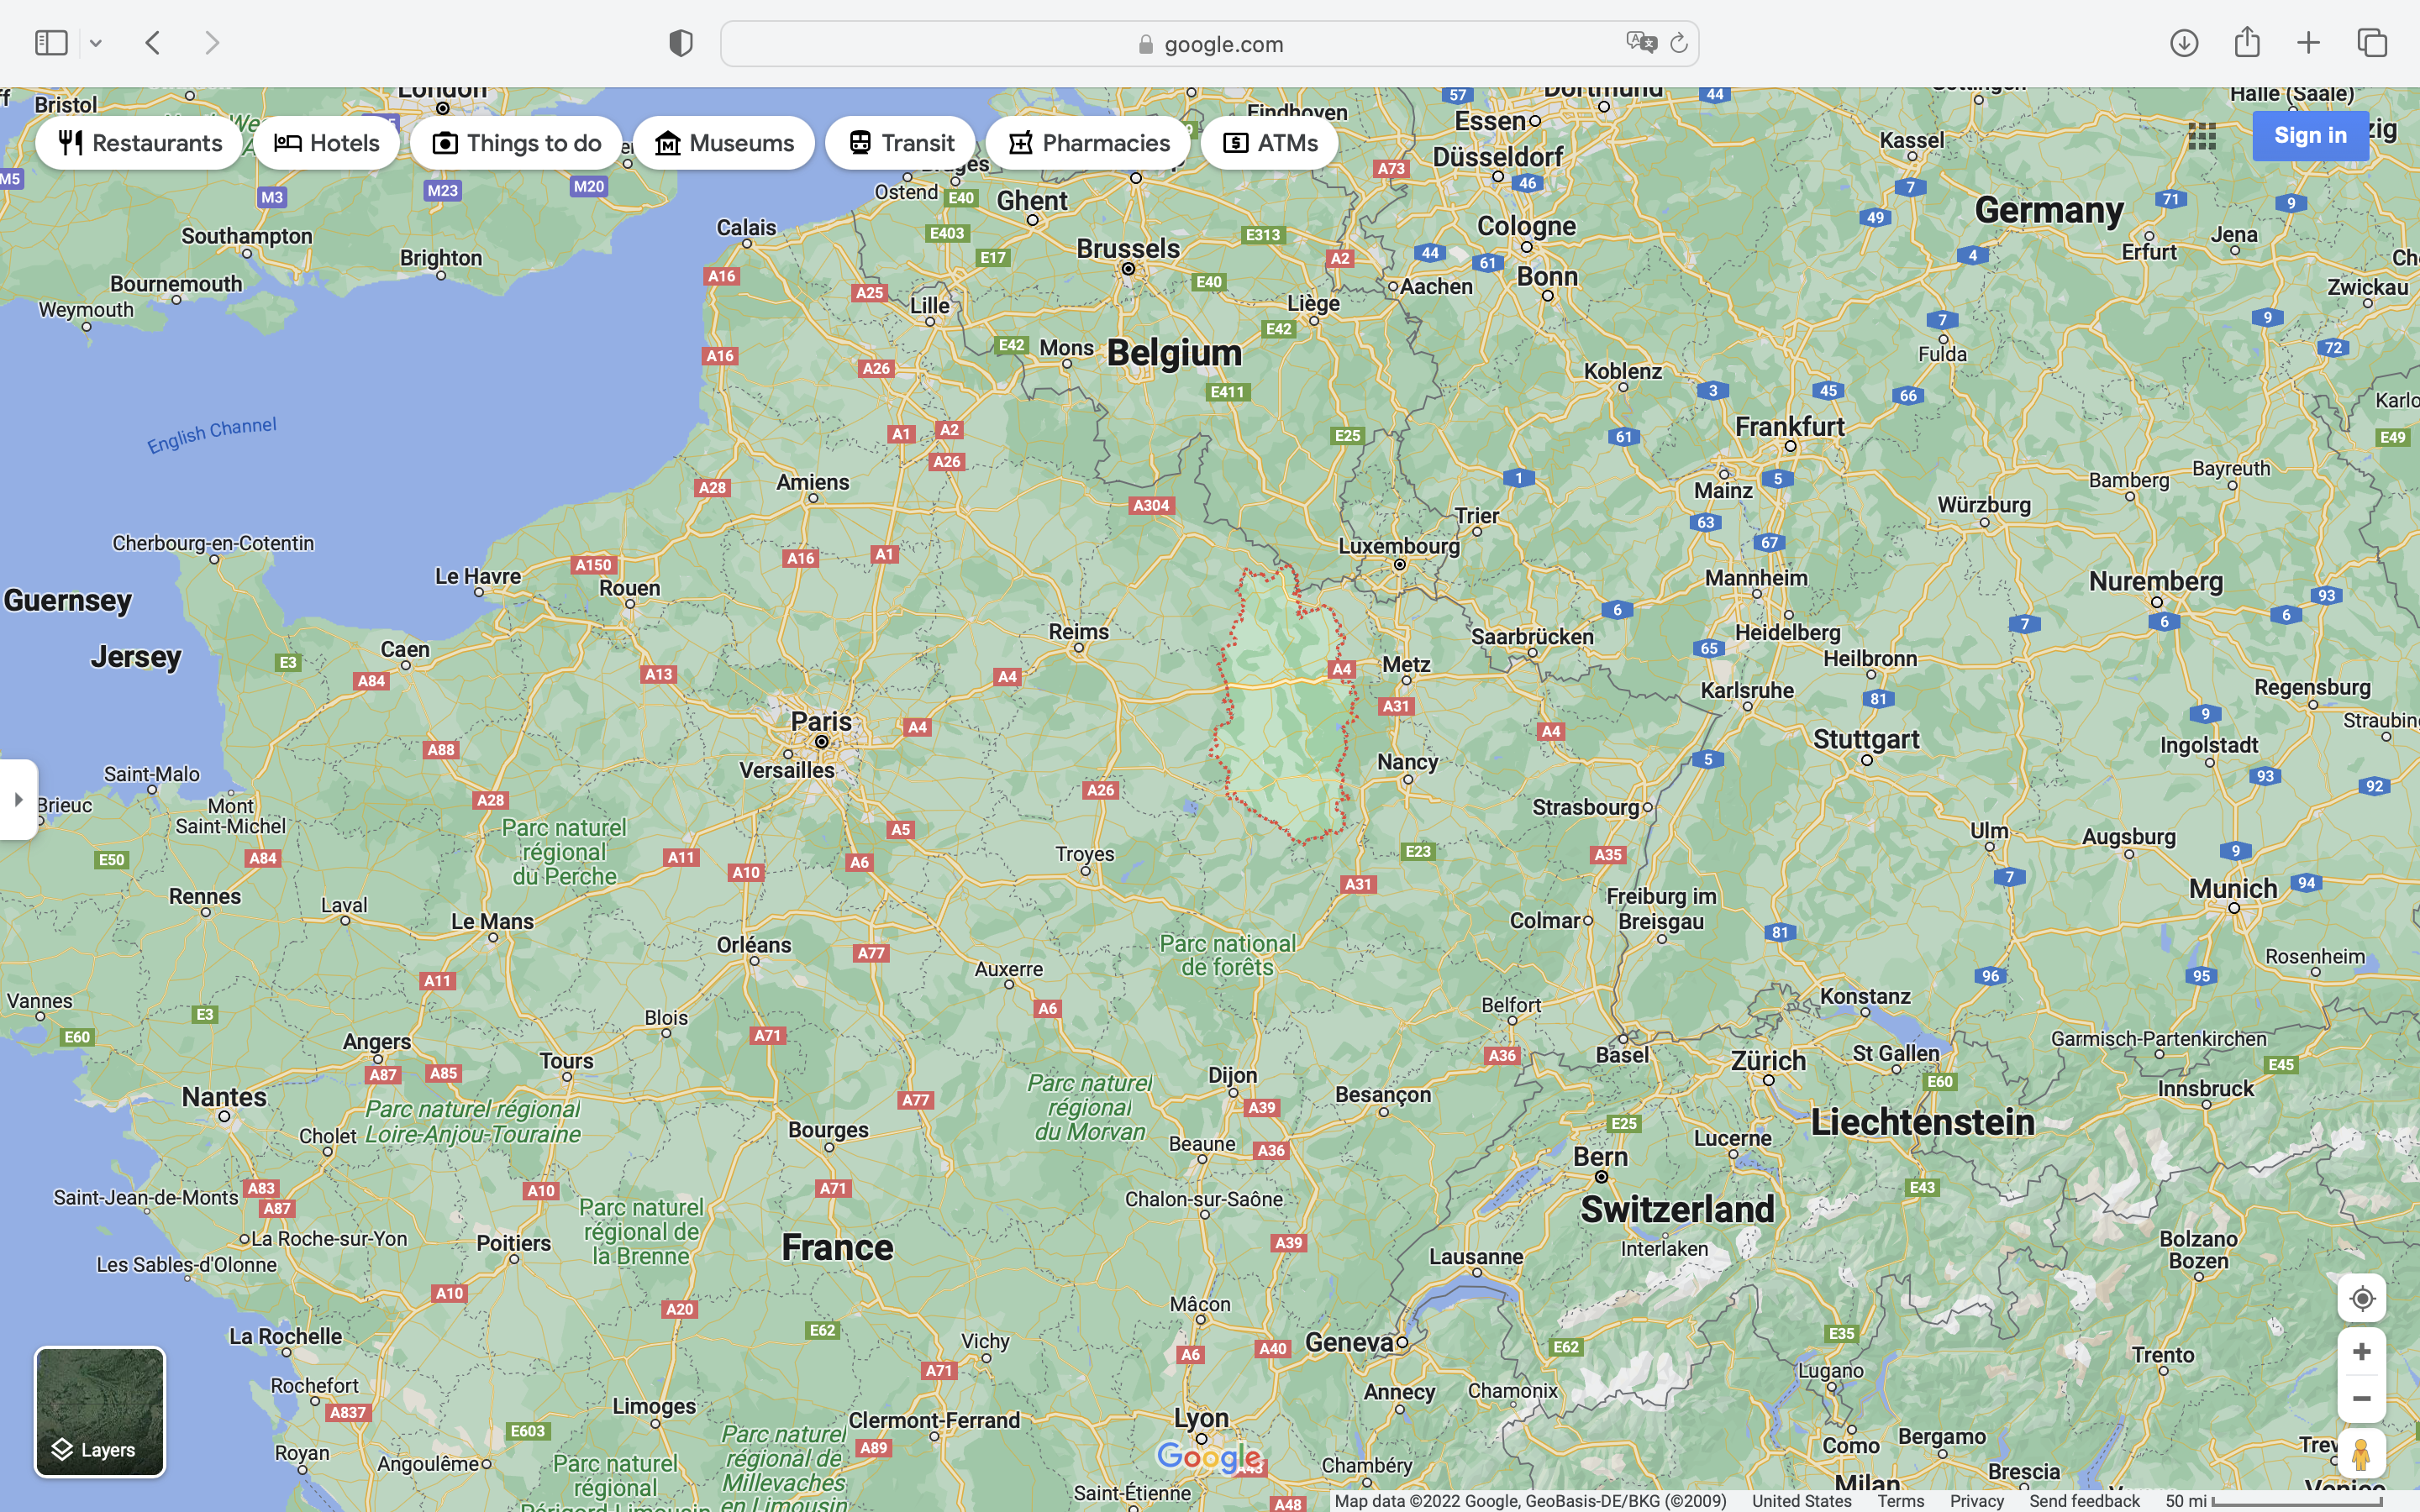Click the page translate icon in the address bar
Image resolution: width=2420 pixels, height=1512 pixels.
[1640, 43]
